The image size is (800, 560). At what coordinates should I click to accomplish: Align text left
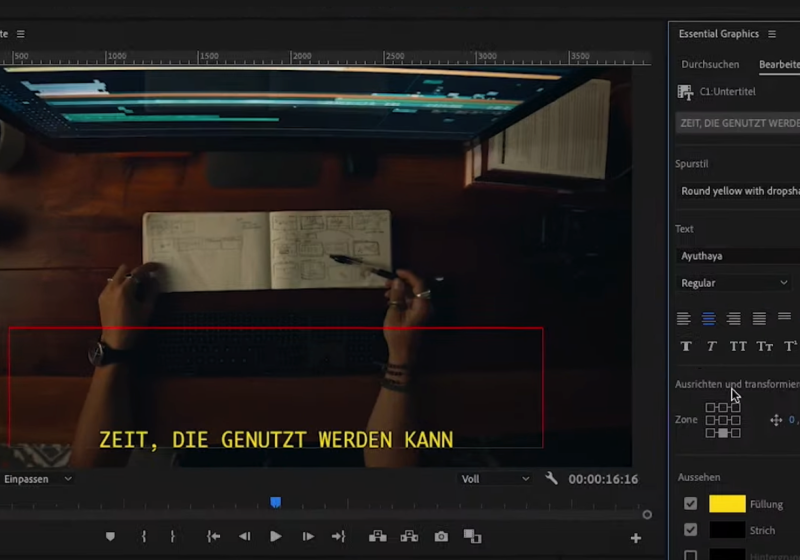684,319
